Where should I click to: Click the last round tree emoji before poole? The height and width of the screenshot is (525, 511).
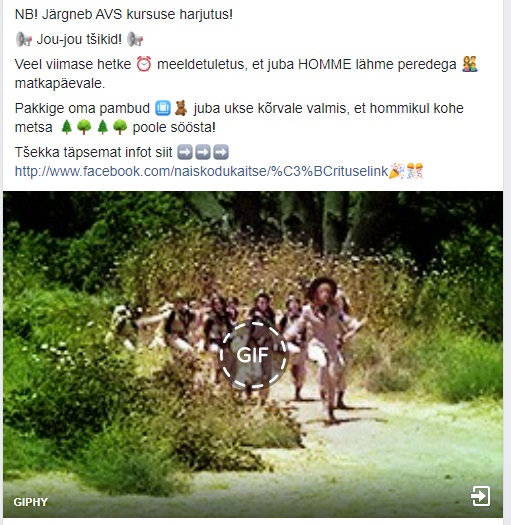pos(120,127)
